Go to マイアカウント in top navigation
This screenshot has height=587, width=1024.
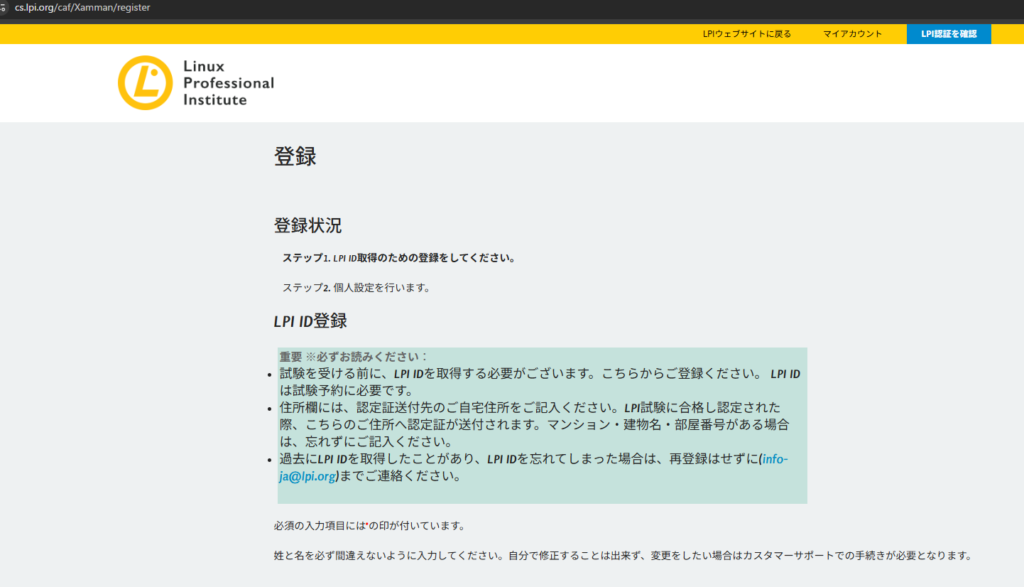[852, 34]
